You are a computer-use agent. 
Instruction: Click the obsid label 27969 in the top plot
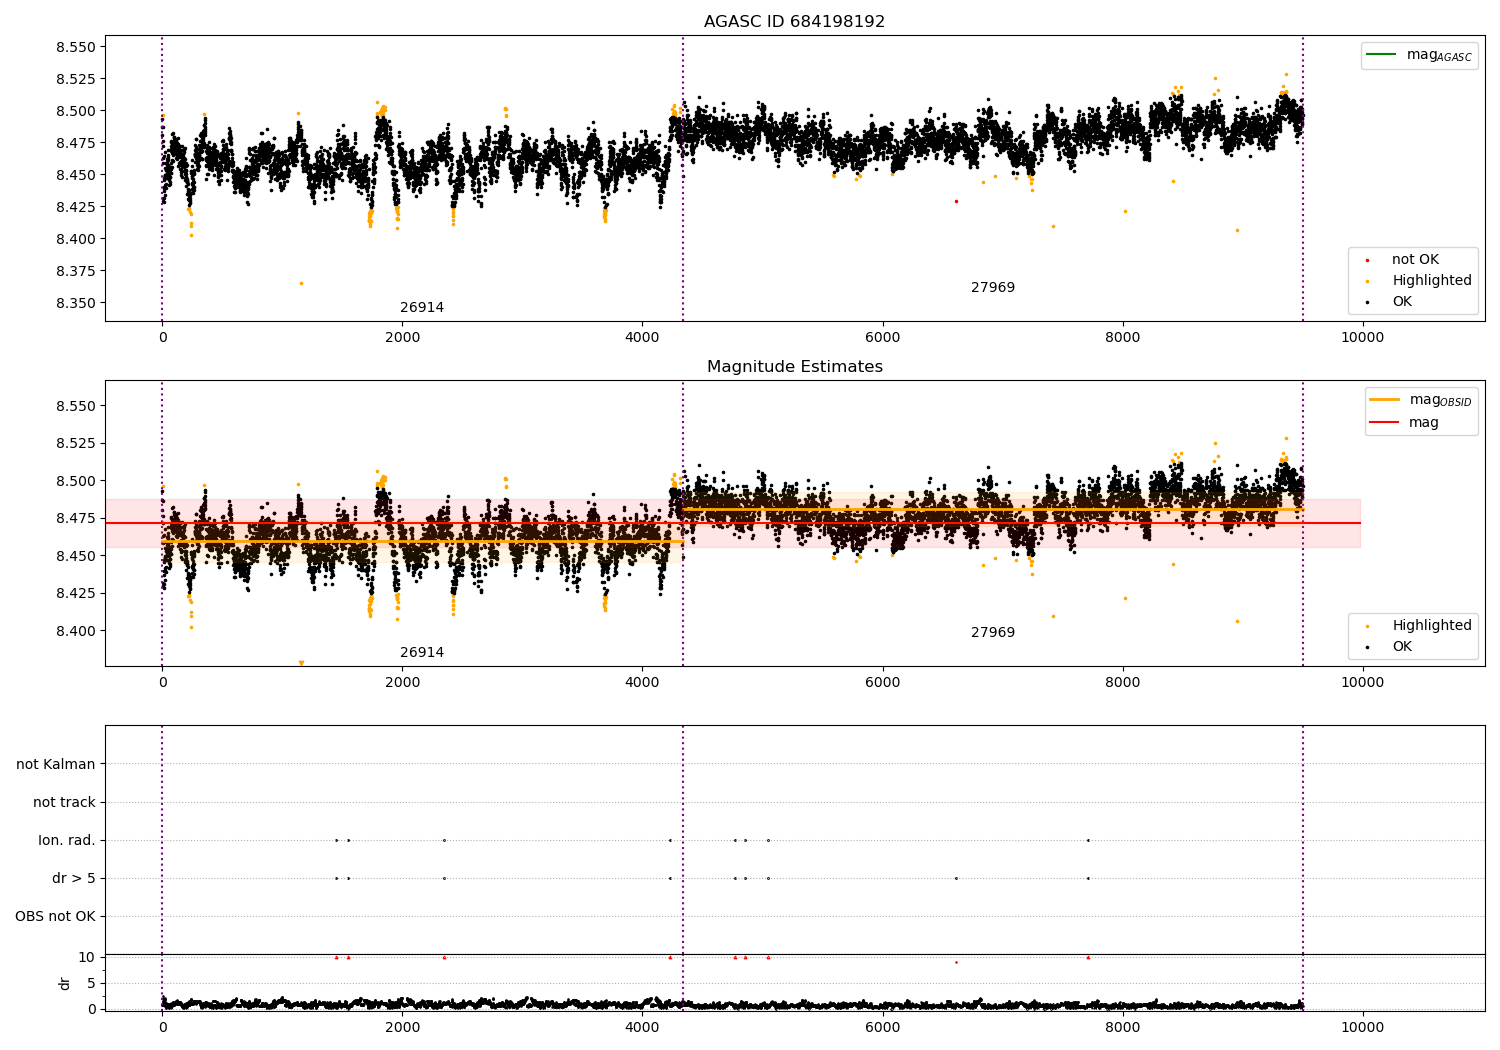(993, 288)
